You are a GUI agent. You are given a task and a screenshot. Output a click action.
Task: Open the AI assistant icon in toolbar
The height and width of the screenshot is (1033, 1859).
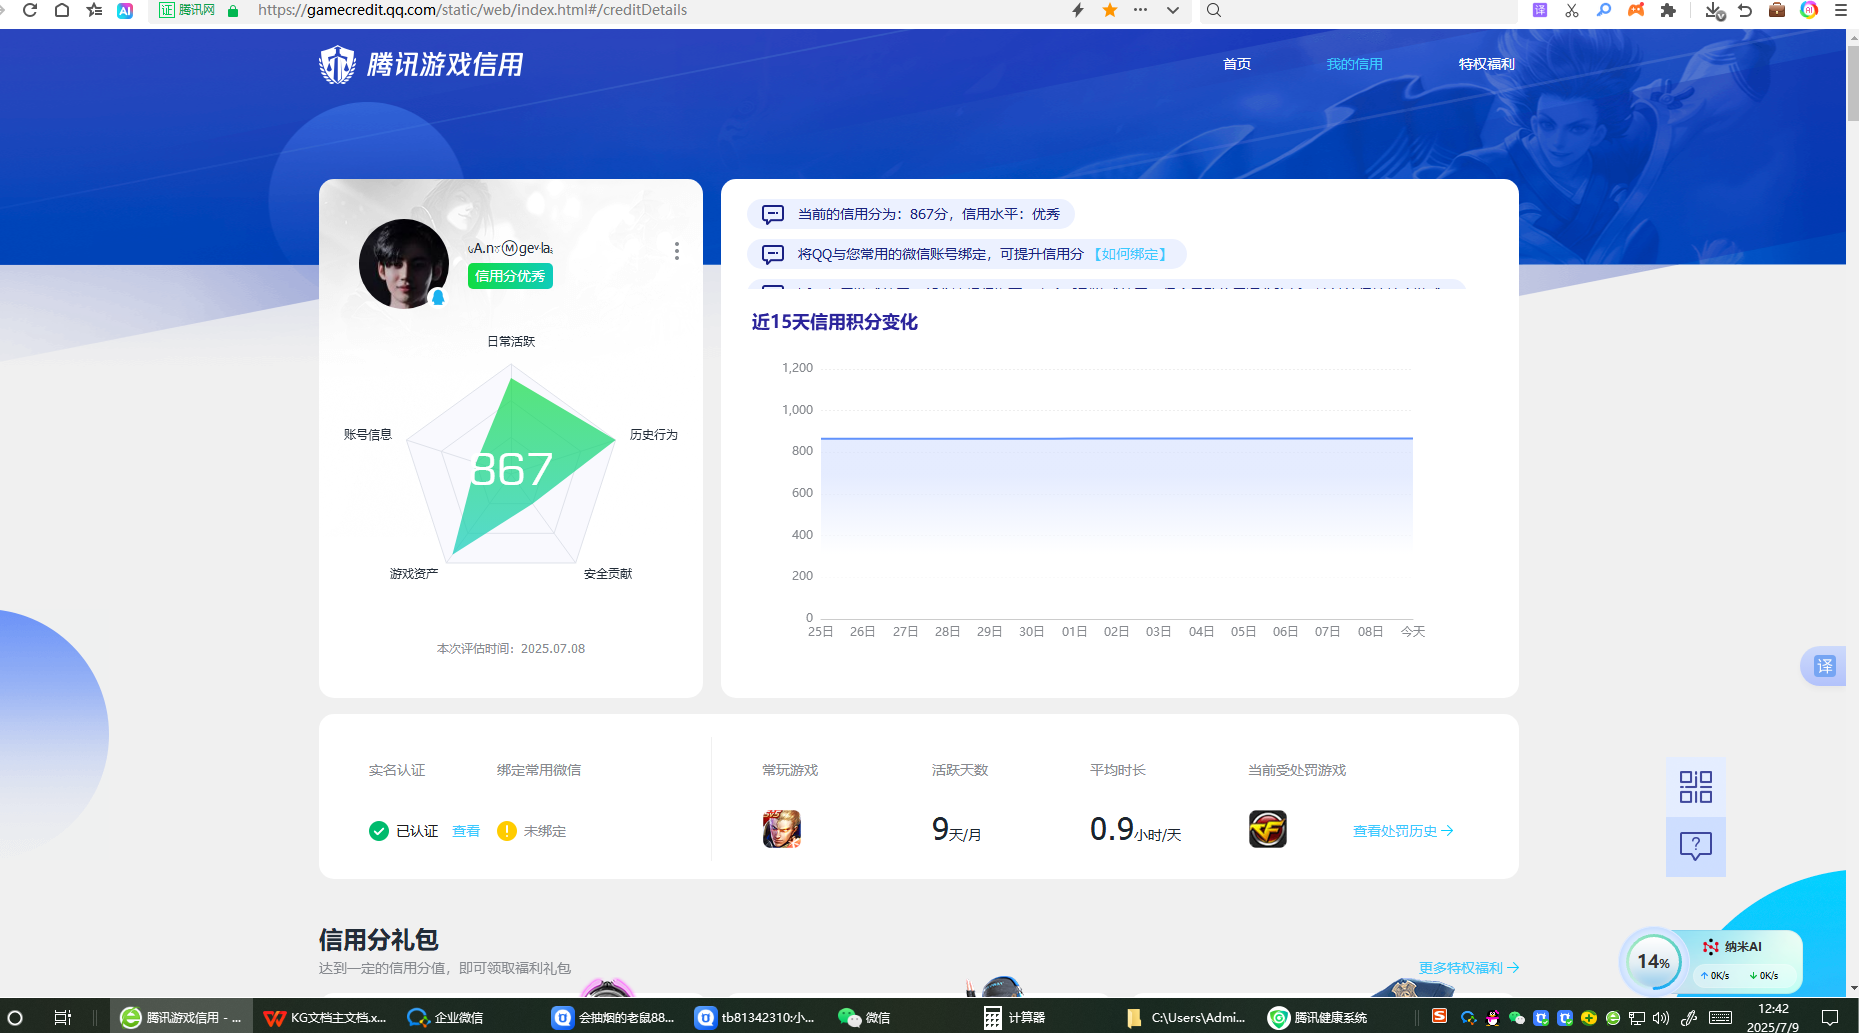pyautogui.click(x=125, y=10)
